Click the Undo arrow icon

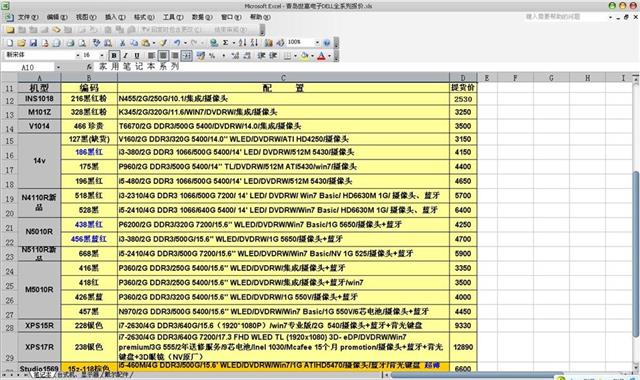177,42
